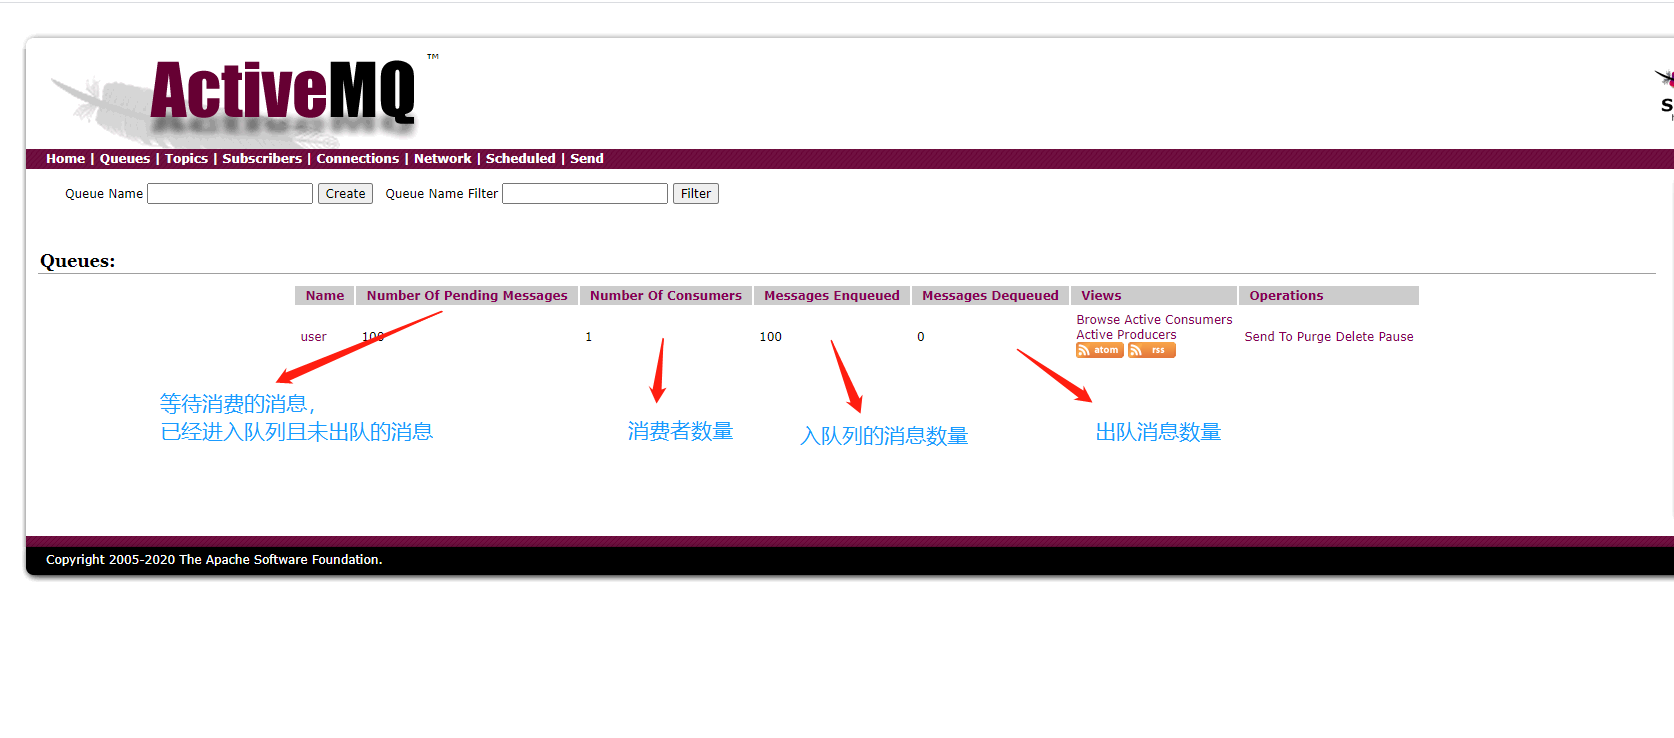Screen dimensions: 1674x738
Task: Click Messages Enqueued column header
Action: (832, 295)
